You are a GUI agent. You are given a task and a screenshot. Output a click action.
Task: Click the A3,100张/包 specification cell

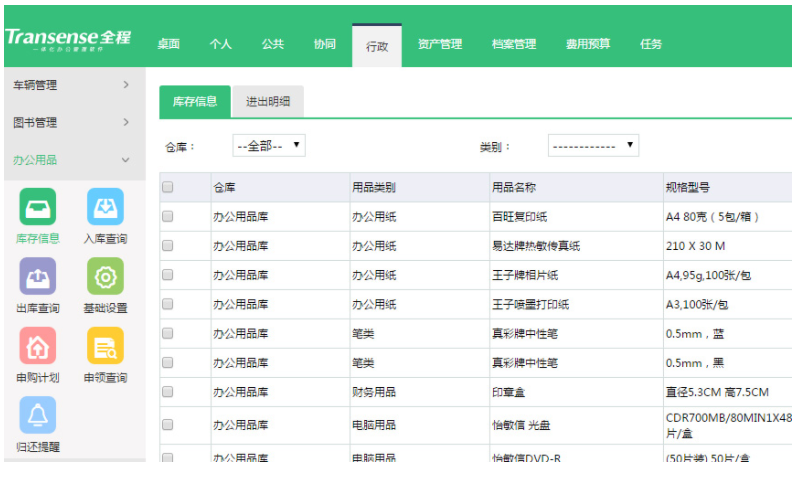point(728,305)
